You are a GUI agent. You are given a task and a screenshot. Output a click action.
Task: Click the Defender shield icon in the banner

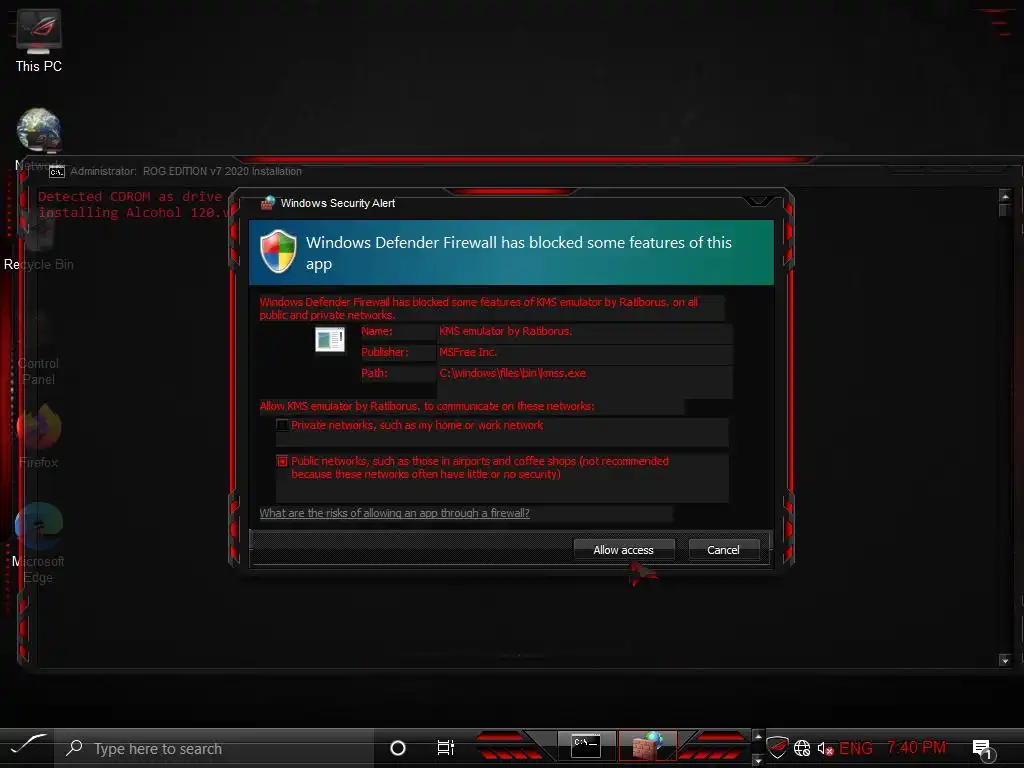tap(278, 251)
